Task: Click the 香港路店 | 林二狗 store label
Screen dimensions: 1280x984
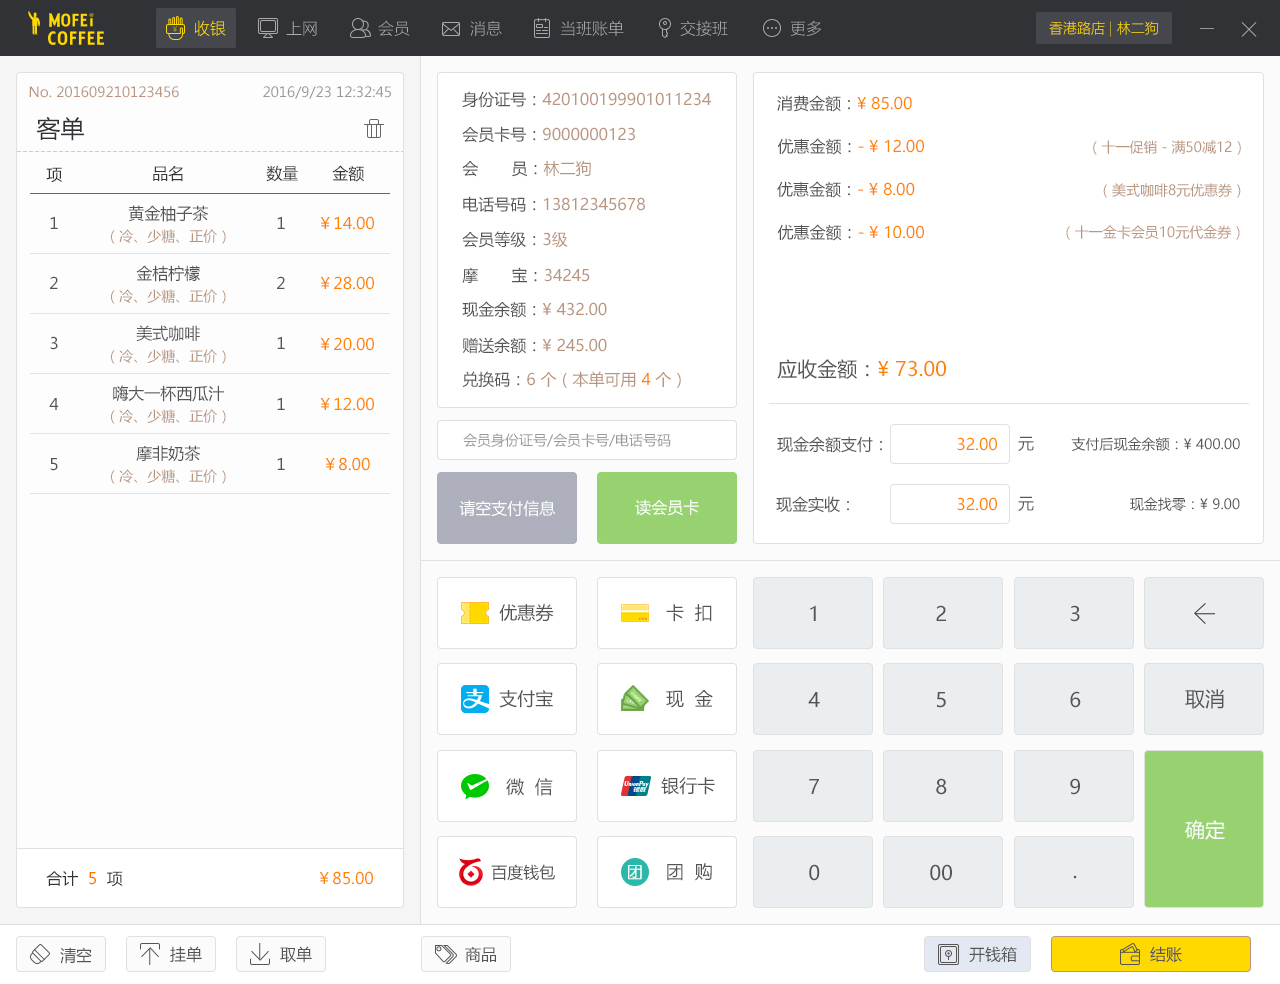Action: coord(1104,28)
